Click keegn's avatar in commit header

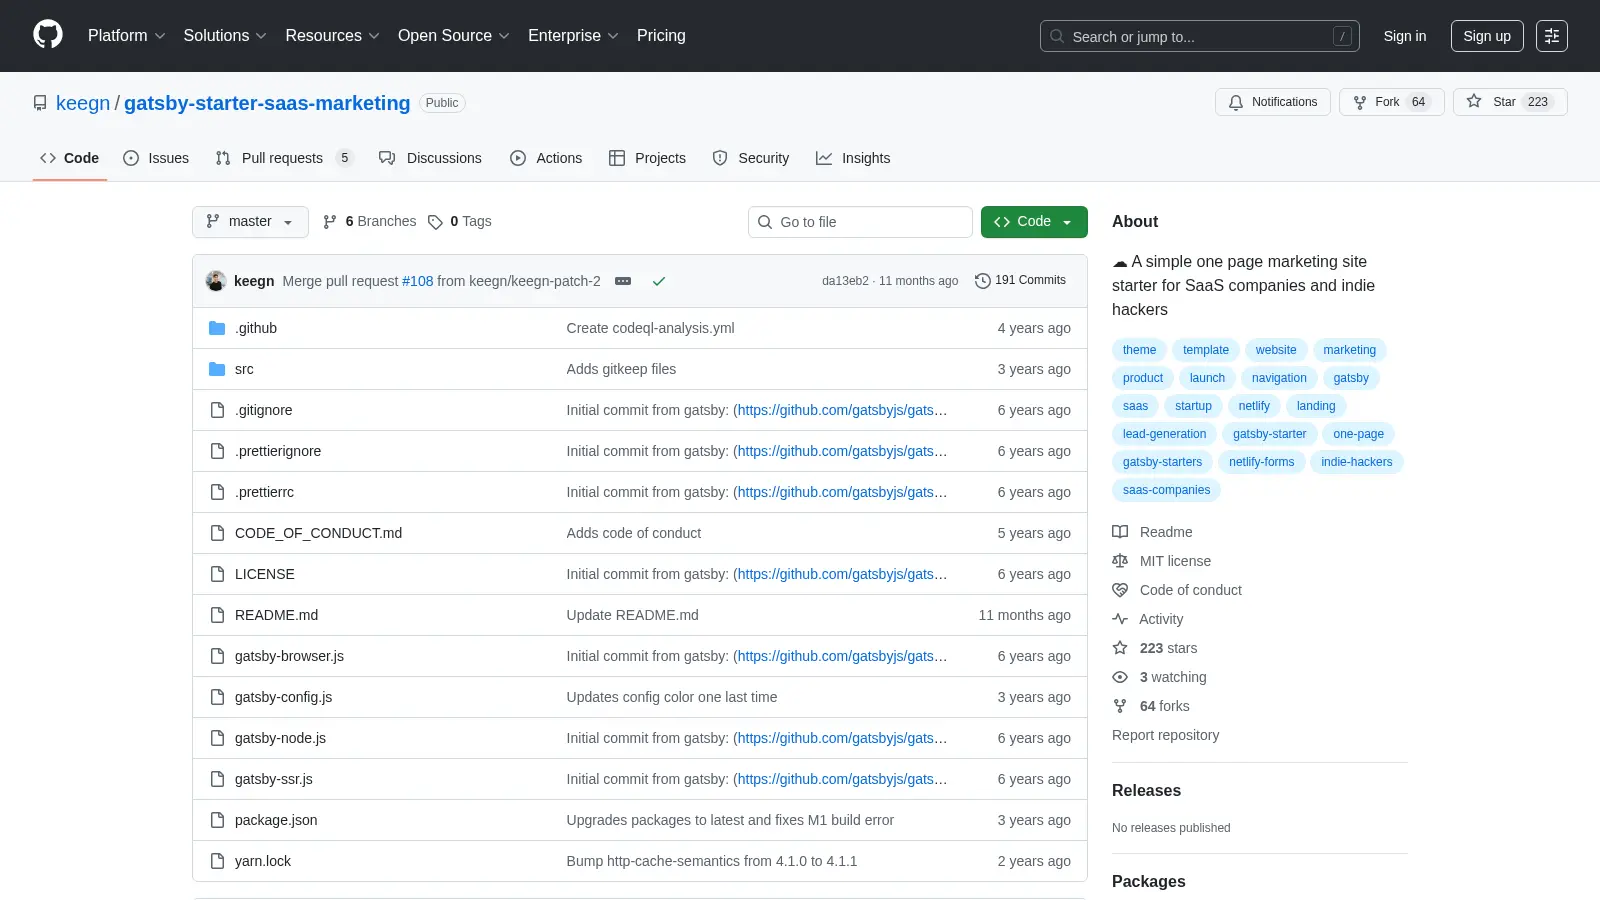pyautogui.click(x=216, y=281)
